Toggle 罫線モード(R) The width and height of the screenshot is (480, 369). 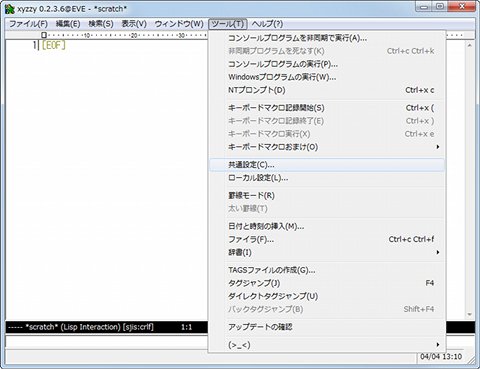[x=327, y=196]
